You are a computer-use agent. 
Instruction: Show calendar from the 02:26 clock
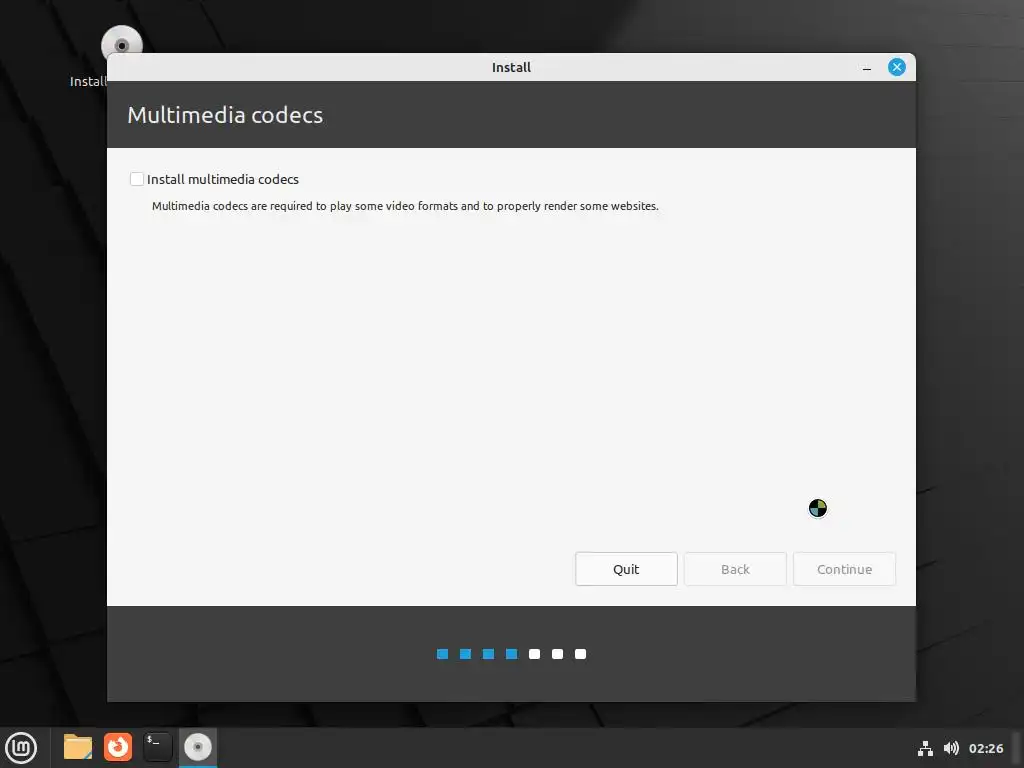coord(985,748)
